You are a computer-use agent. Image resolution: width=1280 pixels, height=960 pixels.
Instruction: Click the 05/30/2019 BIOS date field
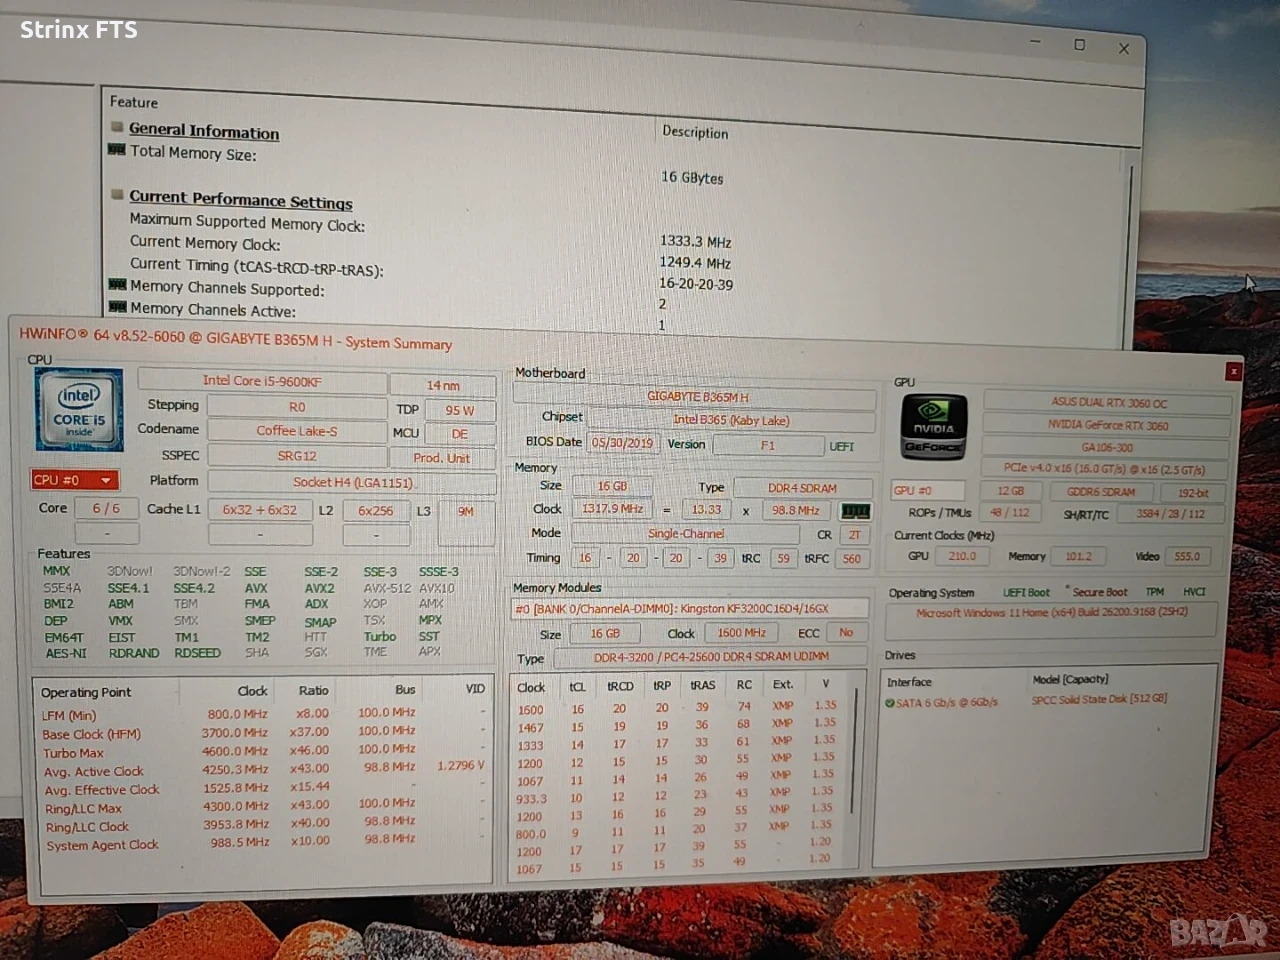[622, 442]
